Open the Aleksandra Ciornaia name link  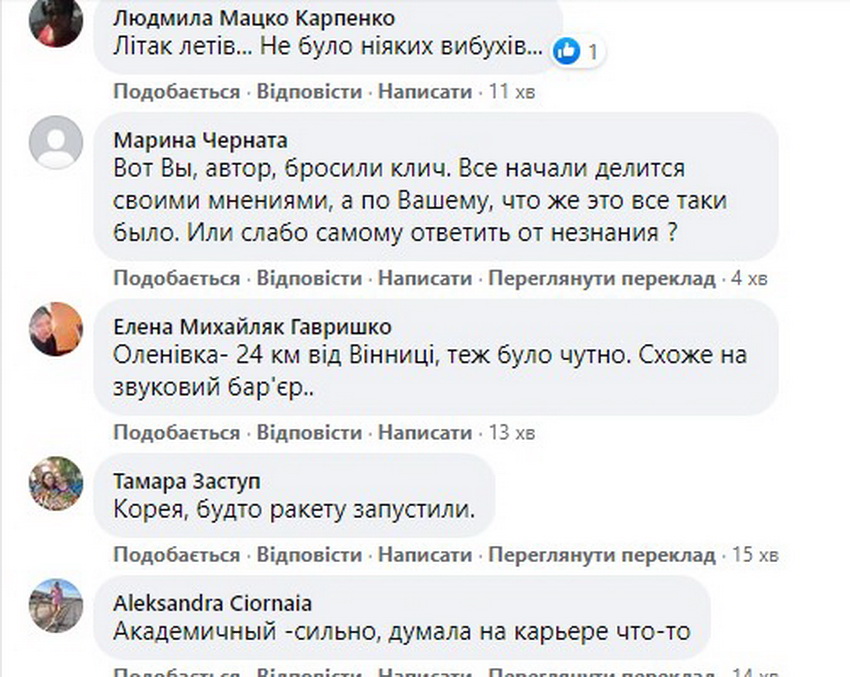tap(212, 603)
